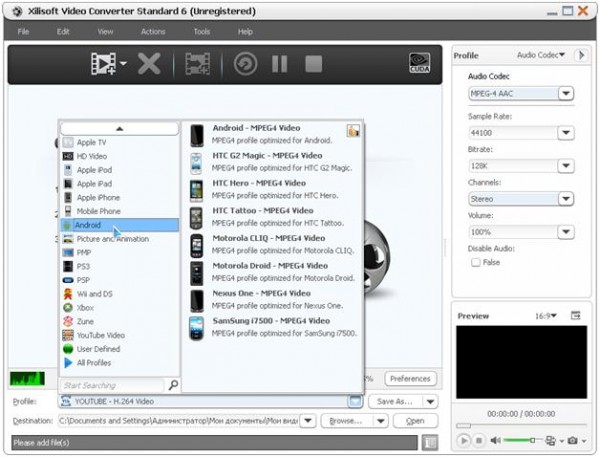Select Apple iPhone category
600x457 pixels.
pyautogui.click(x=120, y=197)
